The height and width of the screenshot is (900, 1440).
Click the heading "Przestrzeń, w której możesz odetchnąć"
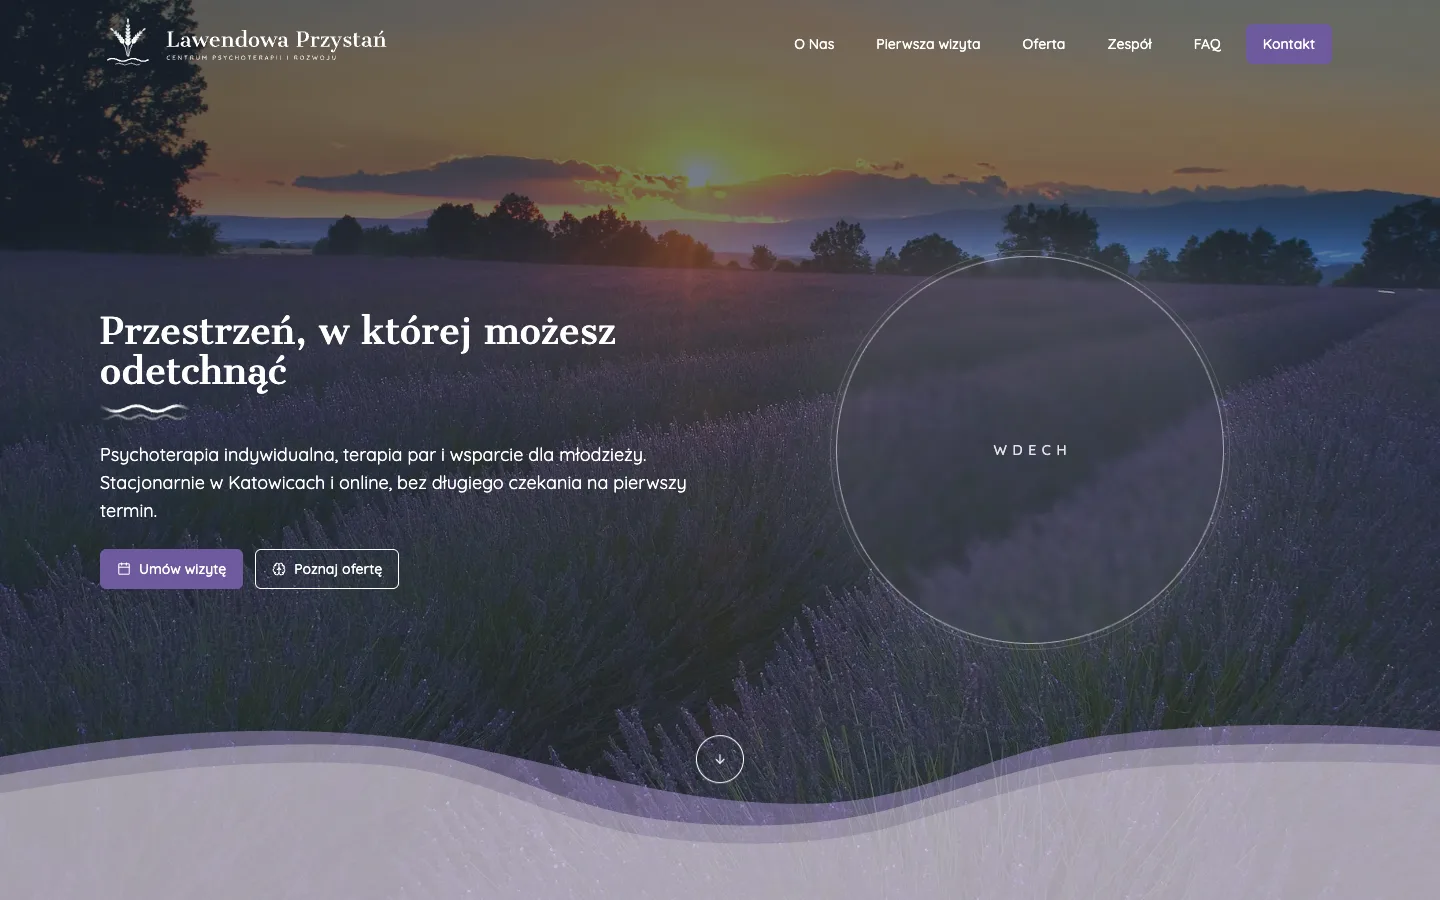(x=358, y=350)
